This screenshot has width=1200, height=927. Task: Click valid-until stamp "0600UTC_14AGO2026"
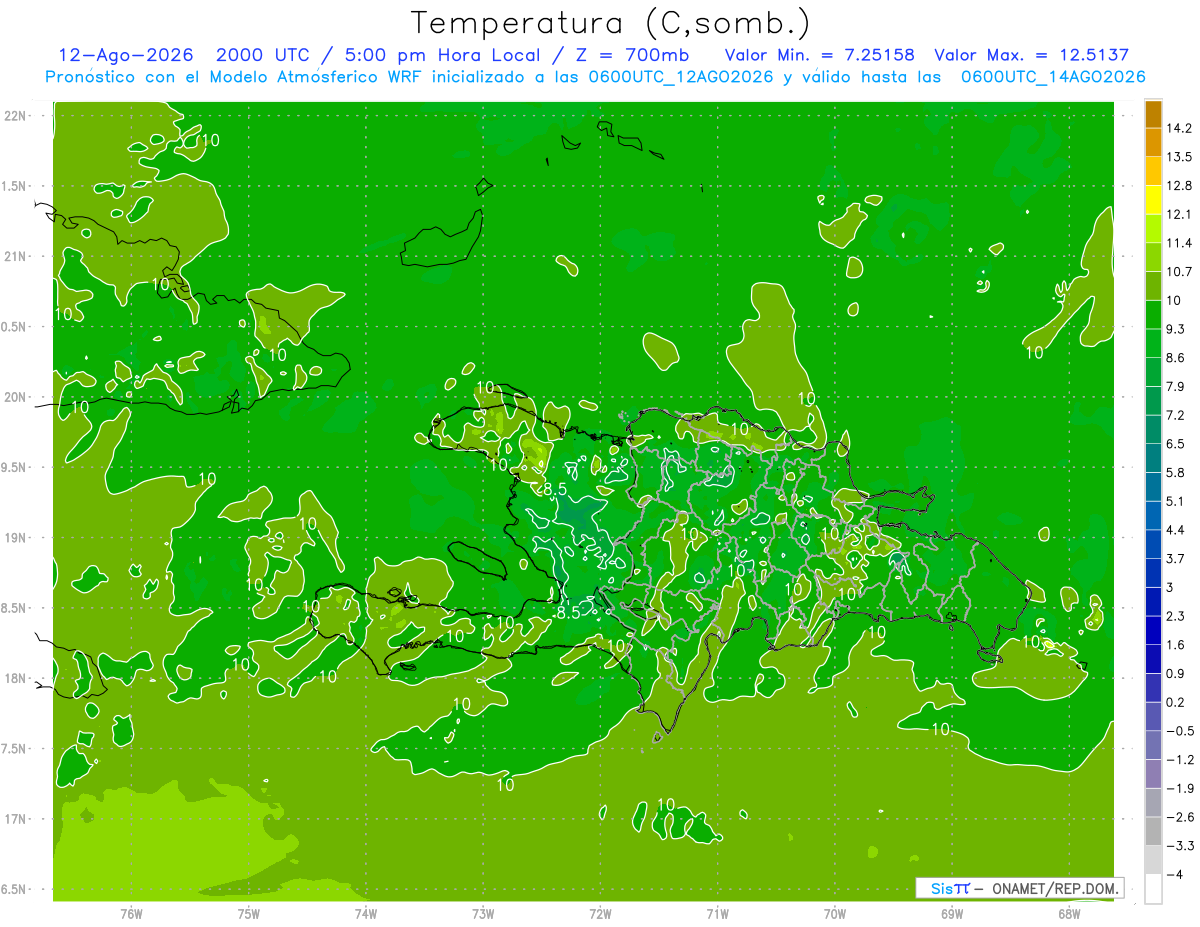point(1053,77)
